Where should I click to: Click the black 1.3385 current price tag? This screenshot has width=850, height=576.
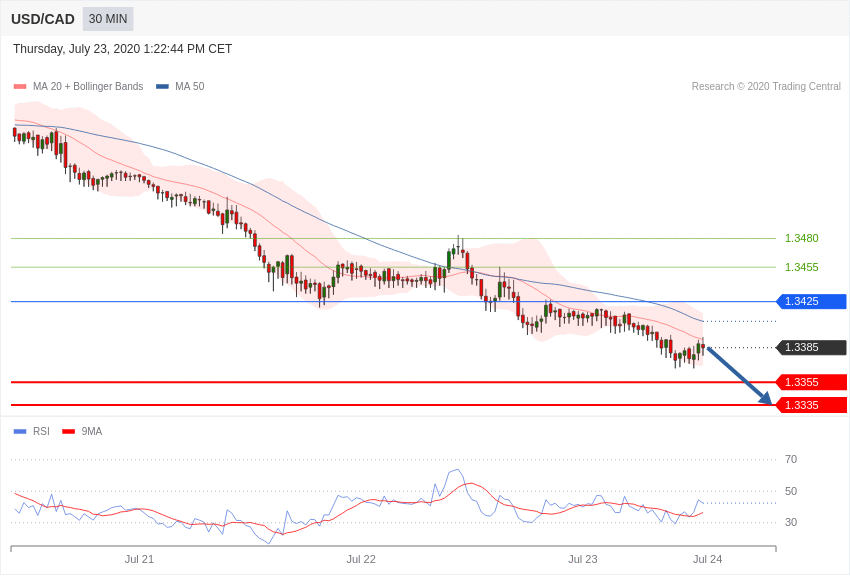click(812, 347)
